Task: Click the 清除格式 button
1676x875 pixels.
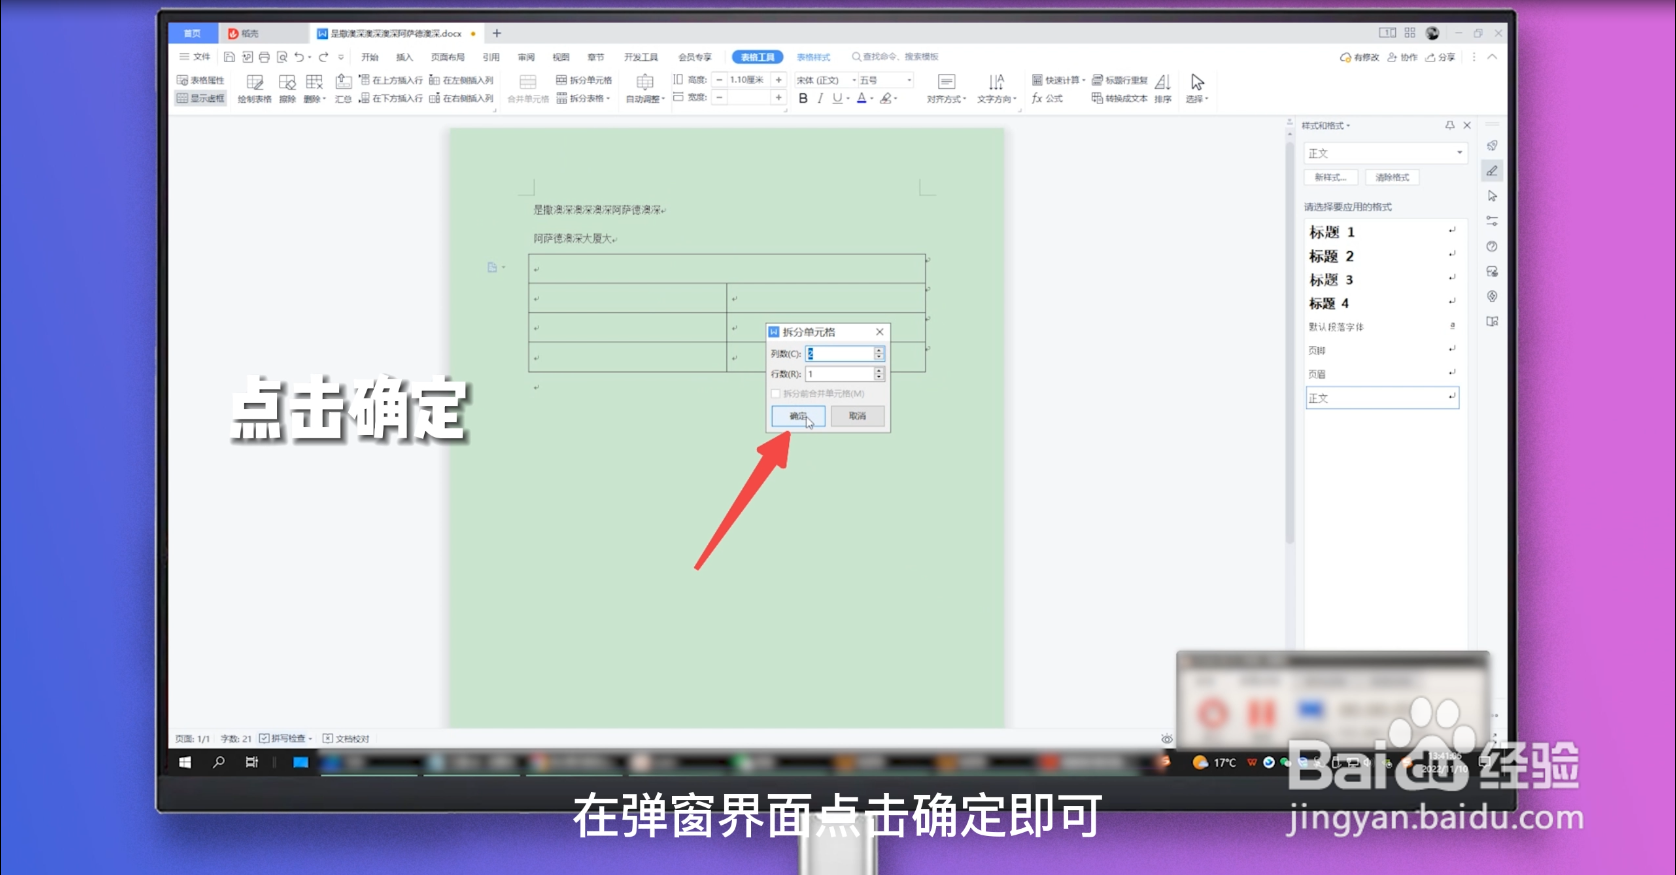Action: pyautogui.click(x=1392, y=177)
